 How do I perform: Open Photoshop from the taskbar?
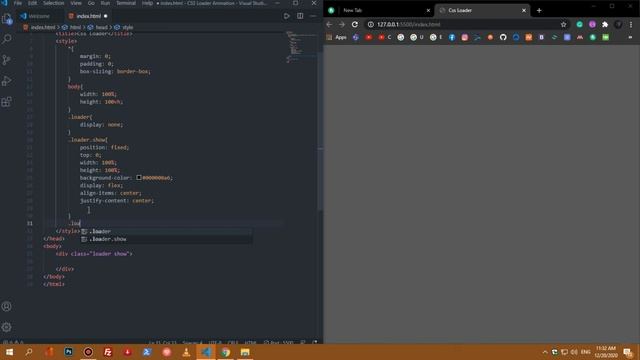69,352
